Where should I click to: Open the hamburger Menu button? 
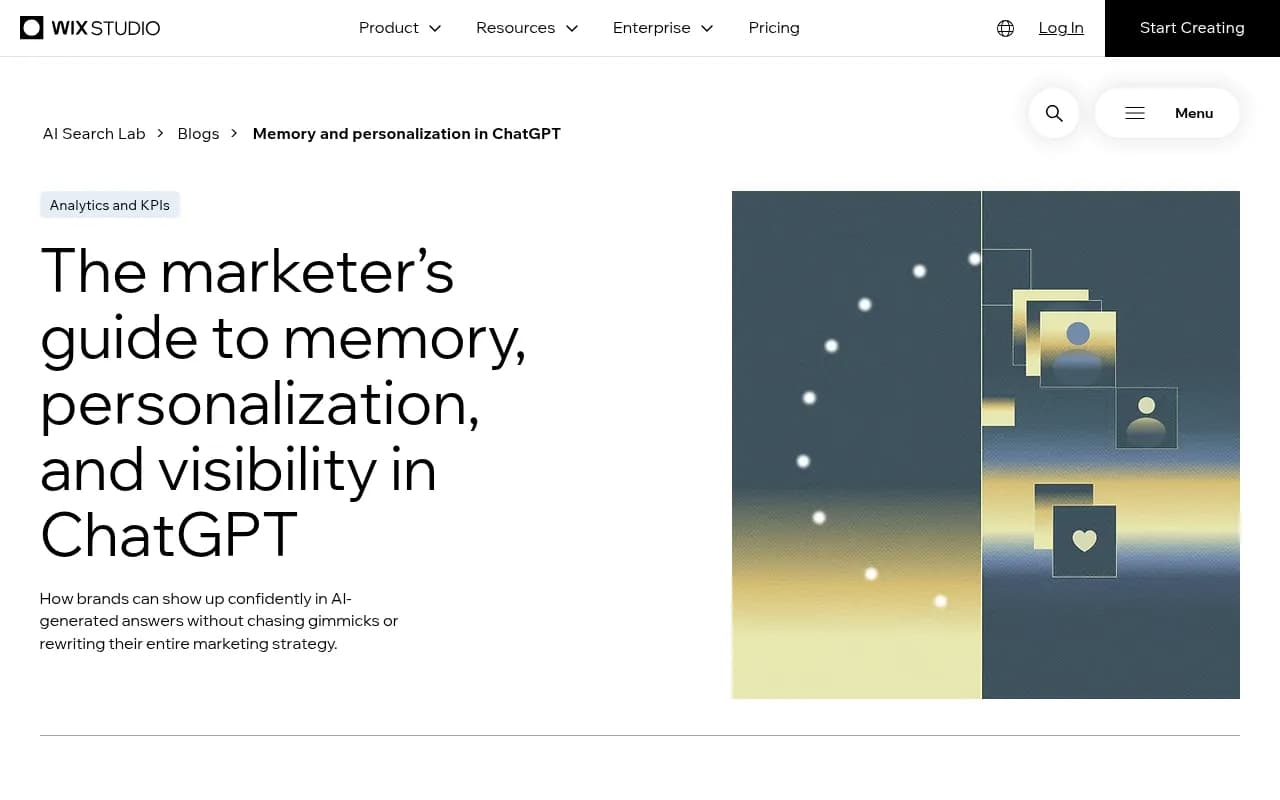tap(1167, 113)
